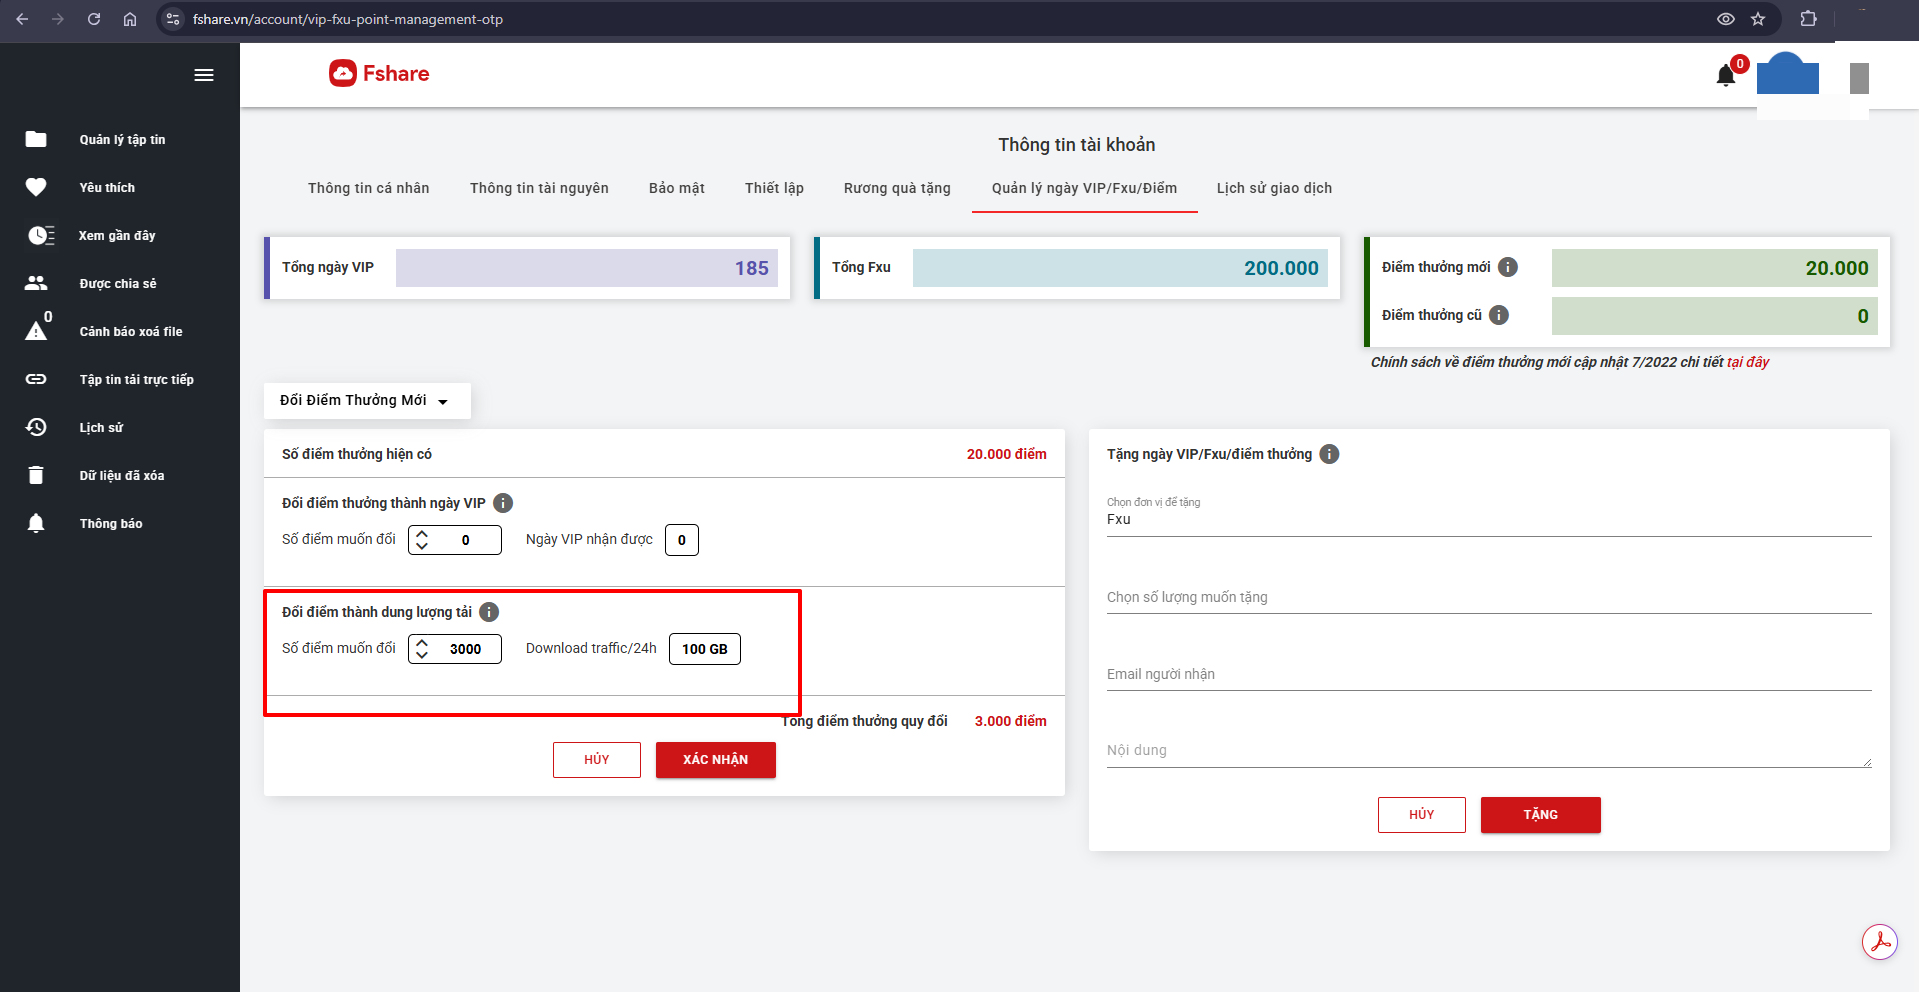Switch to the Bảo mật tab

[676, 188]
